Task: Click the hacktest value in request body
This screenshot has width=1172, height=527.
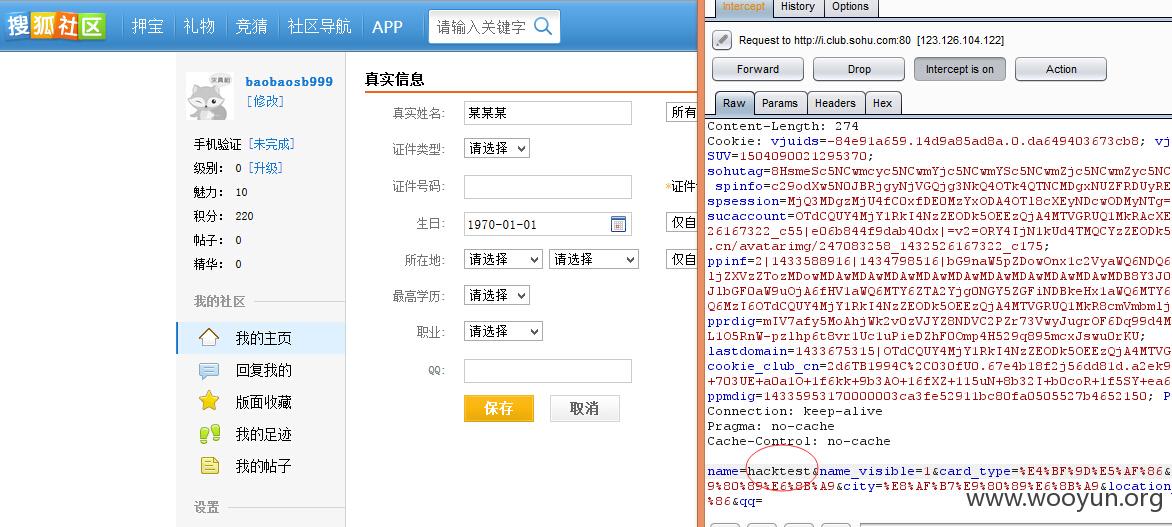Action: (779, 471)
